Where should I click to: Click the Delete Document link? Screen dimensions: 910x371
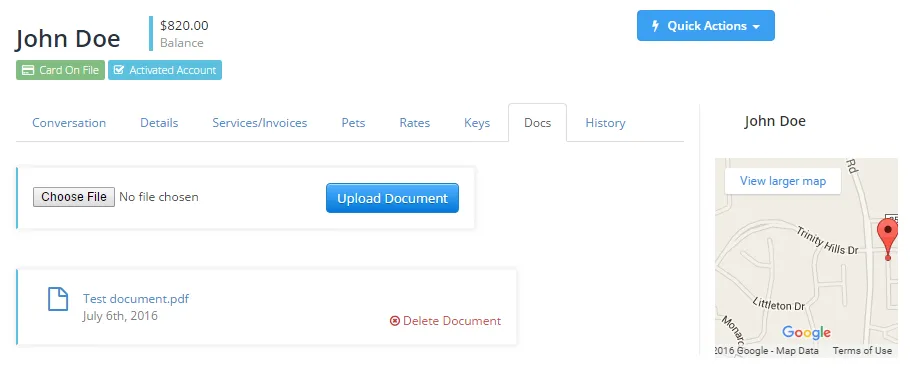(x=445, y=320)
